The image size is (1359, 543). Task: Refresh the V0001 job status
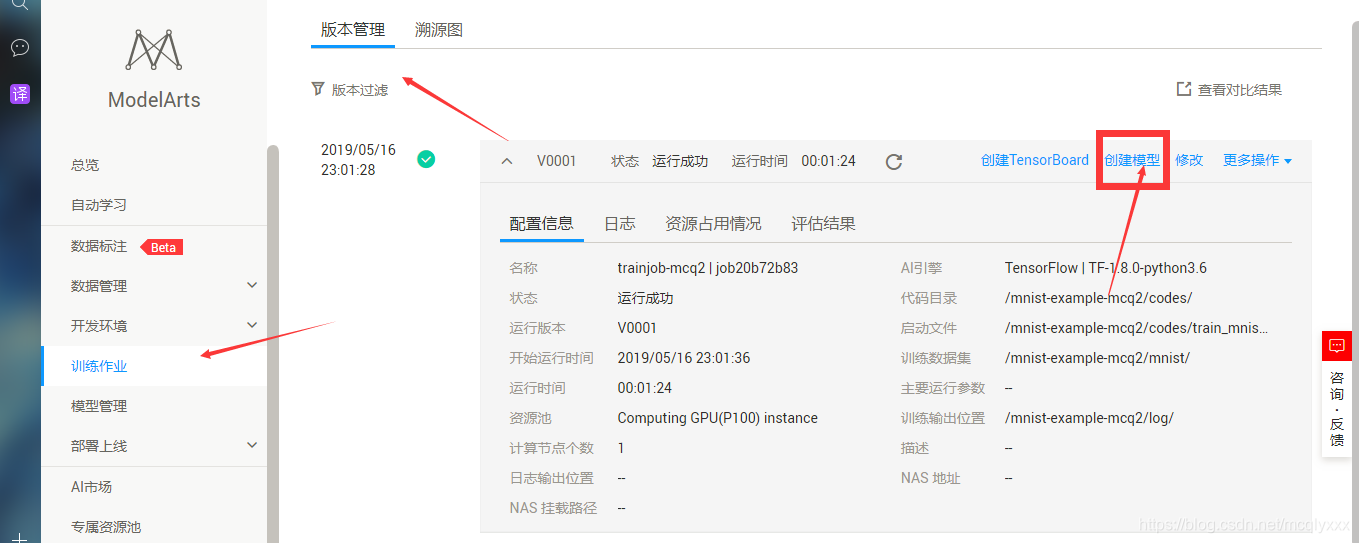tap(894, 161)
